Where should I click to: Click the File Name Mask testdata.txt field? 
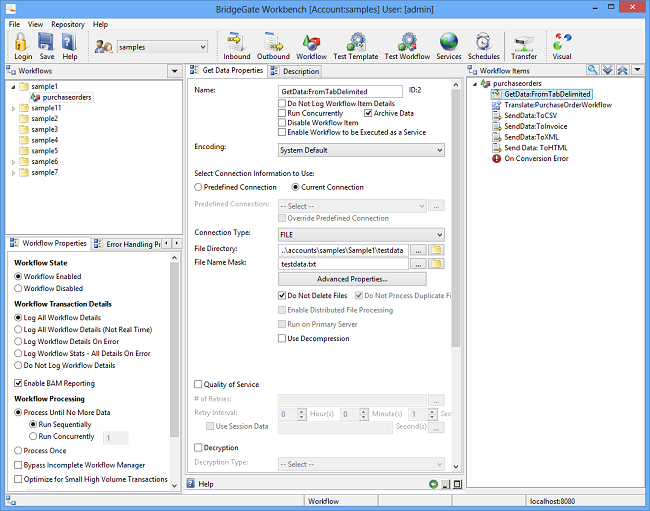pos(343,264)
